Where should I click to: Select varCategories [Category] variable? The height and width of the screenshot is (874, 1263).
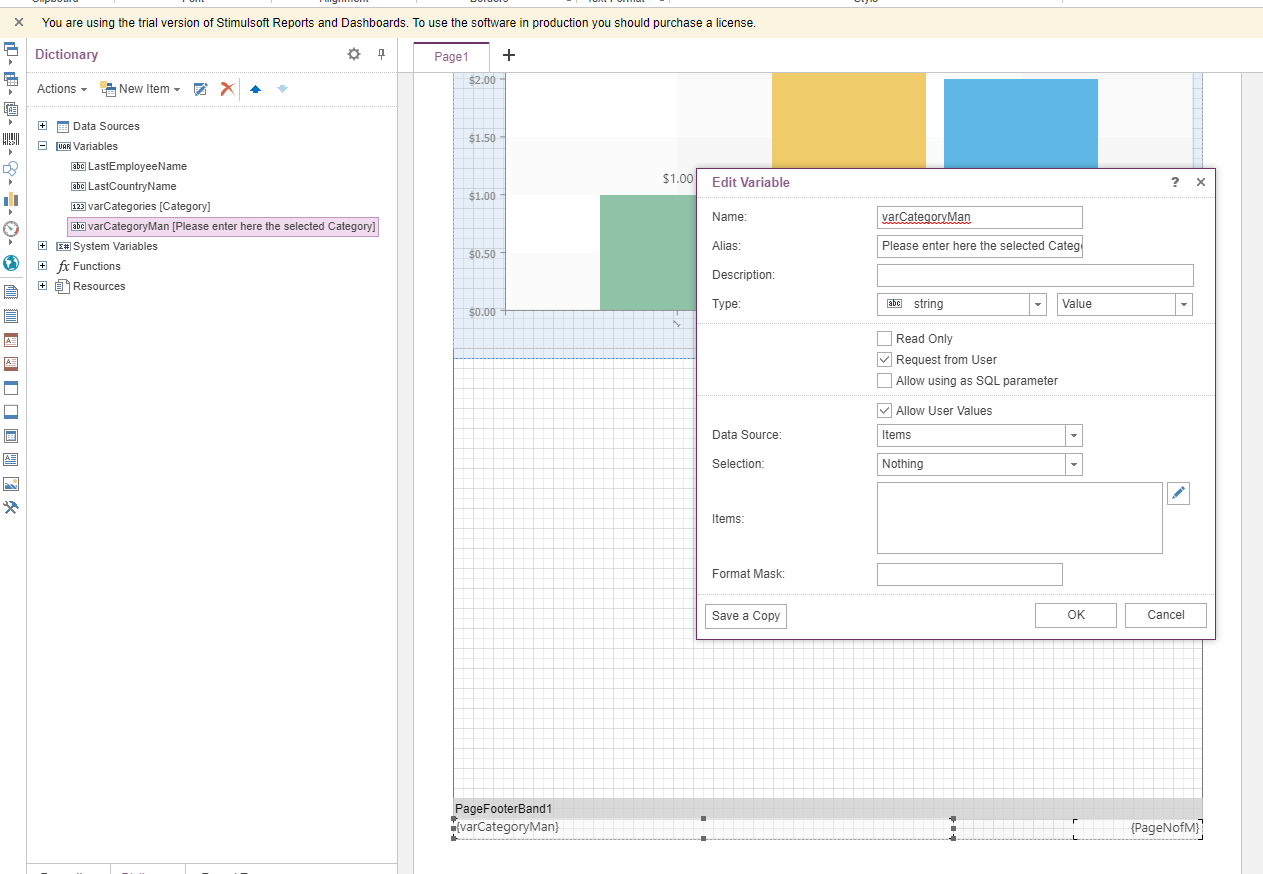pyautogui.click(x=140, y=206)
